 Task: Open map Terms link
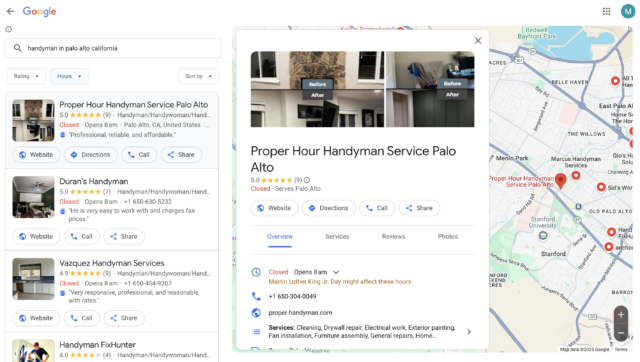coord(621,349)
